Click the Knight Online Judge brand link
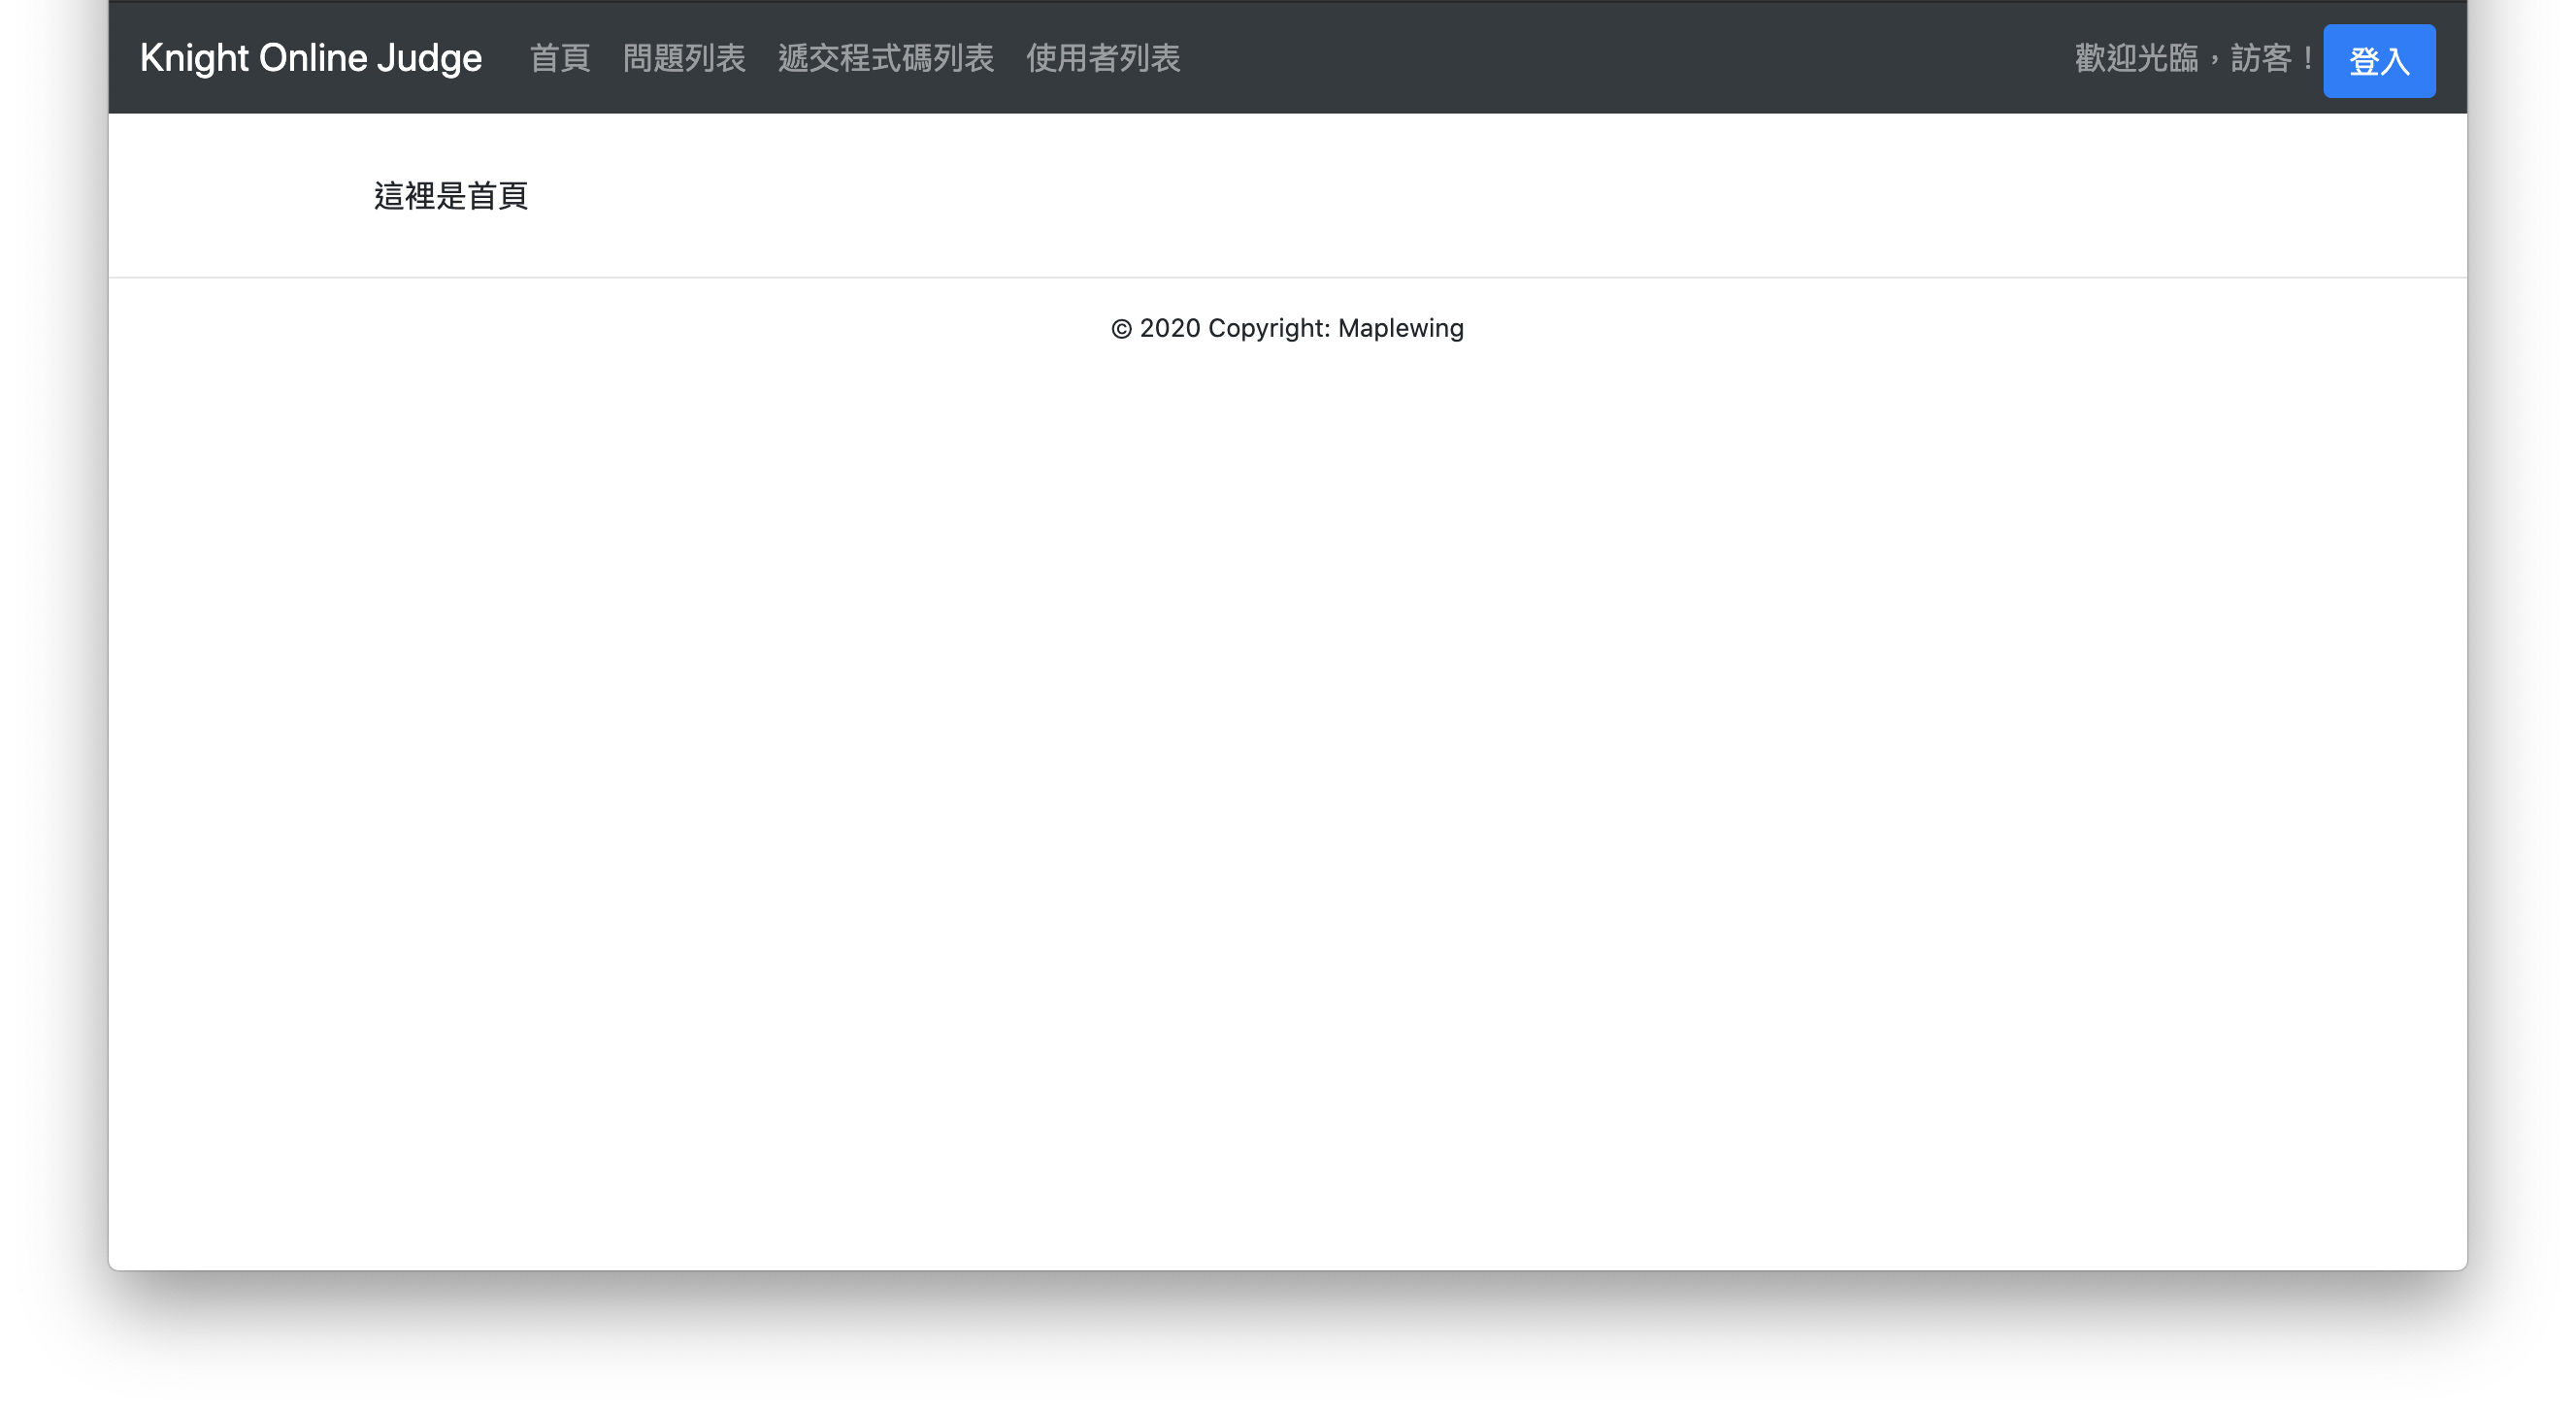 [x=311, y=58]
